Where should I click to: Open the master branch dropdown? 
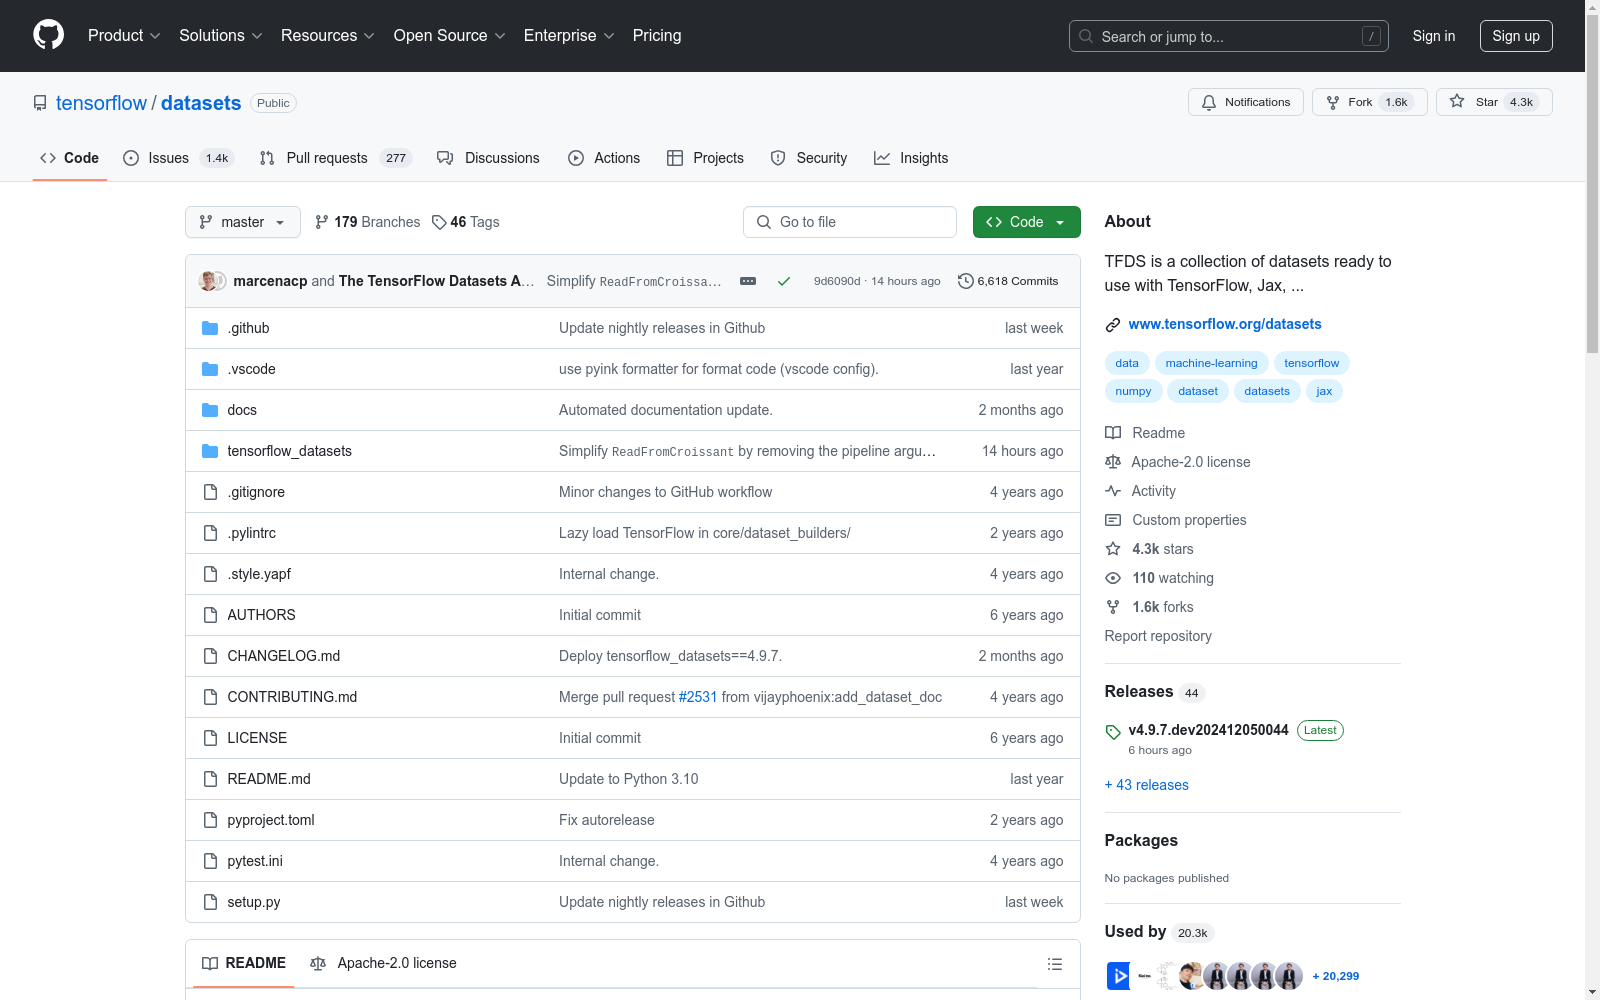coord(243,222)
